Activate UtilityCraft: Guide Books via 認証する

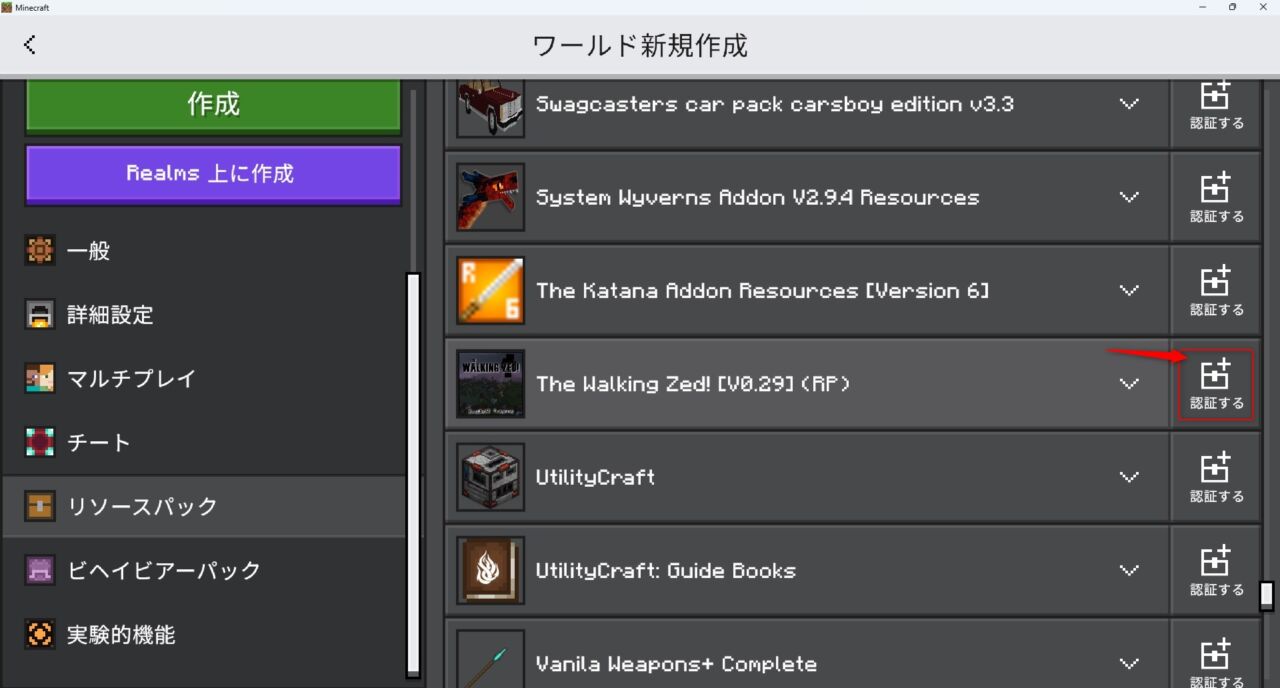pos(1216,570)
